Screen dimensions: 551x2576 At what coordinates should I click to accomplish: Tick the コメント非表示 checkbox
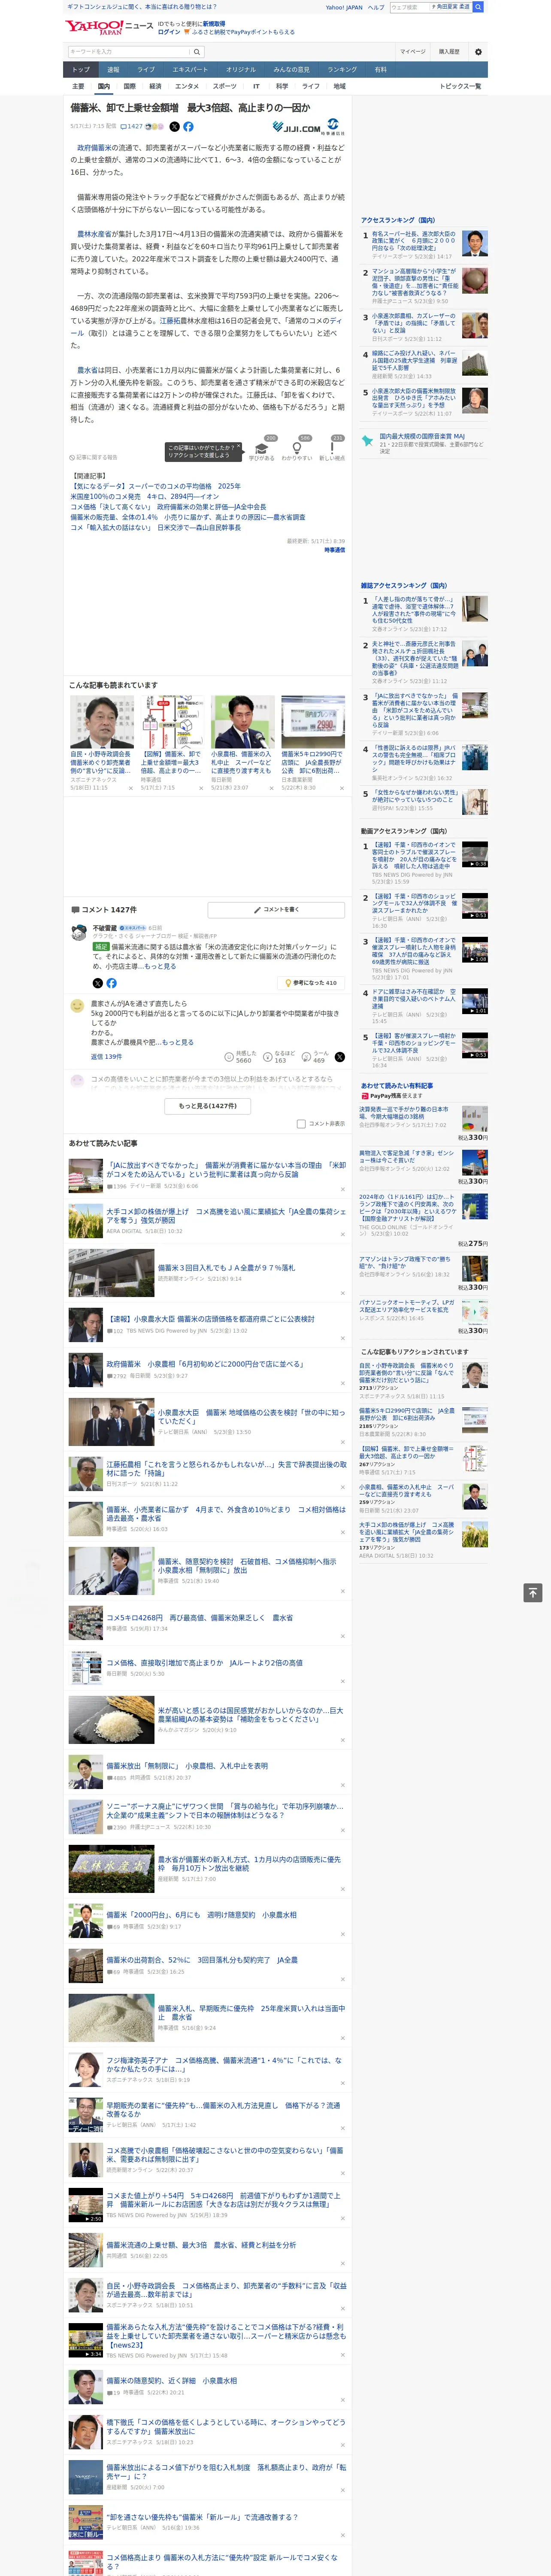coord(301,1124)
